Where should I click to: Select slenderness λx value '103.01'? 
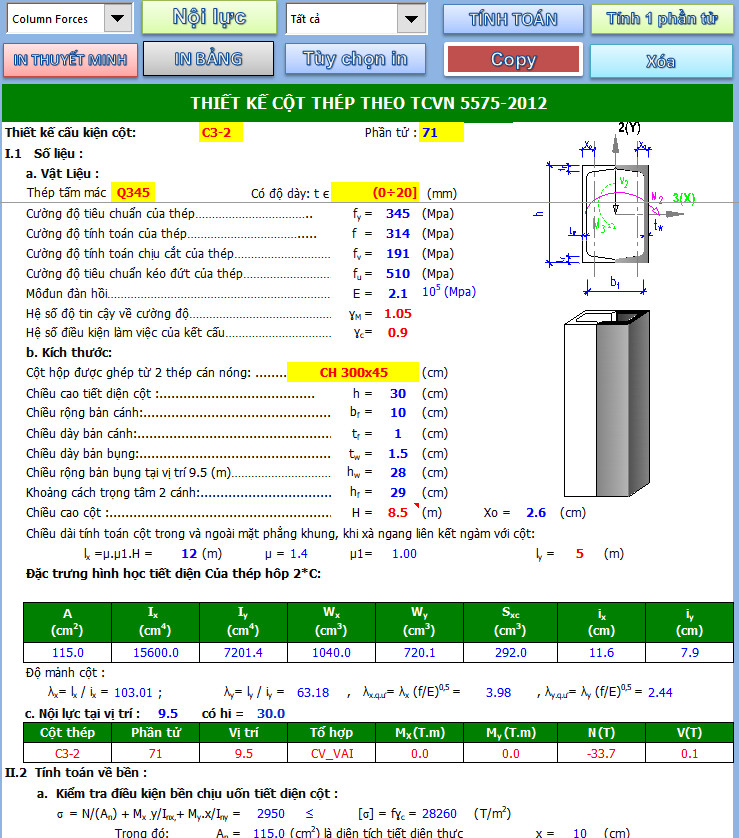point(133,693)
